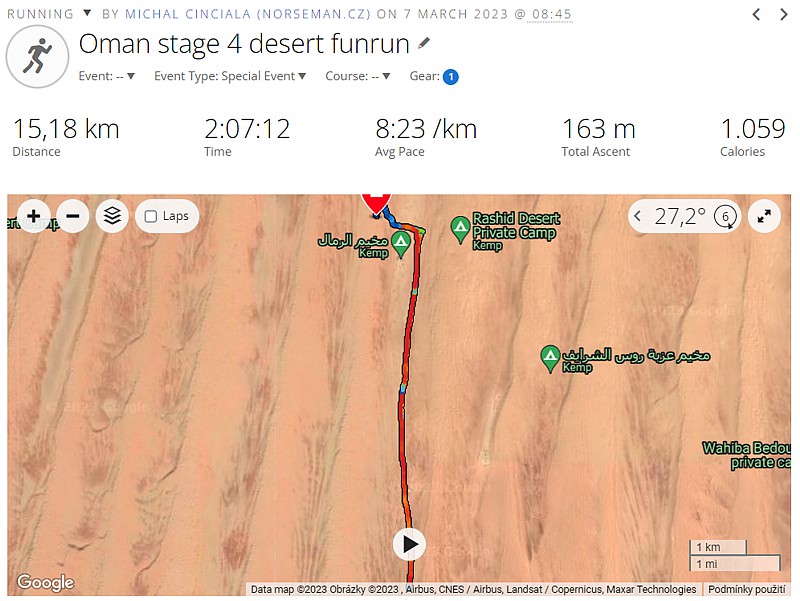Click the running activity type icon
This screenshot has width=800, height=601.
(37, 57)
